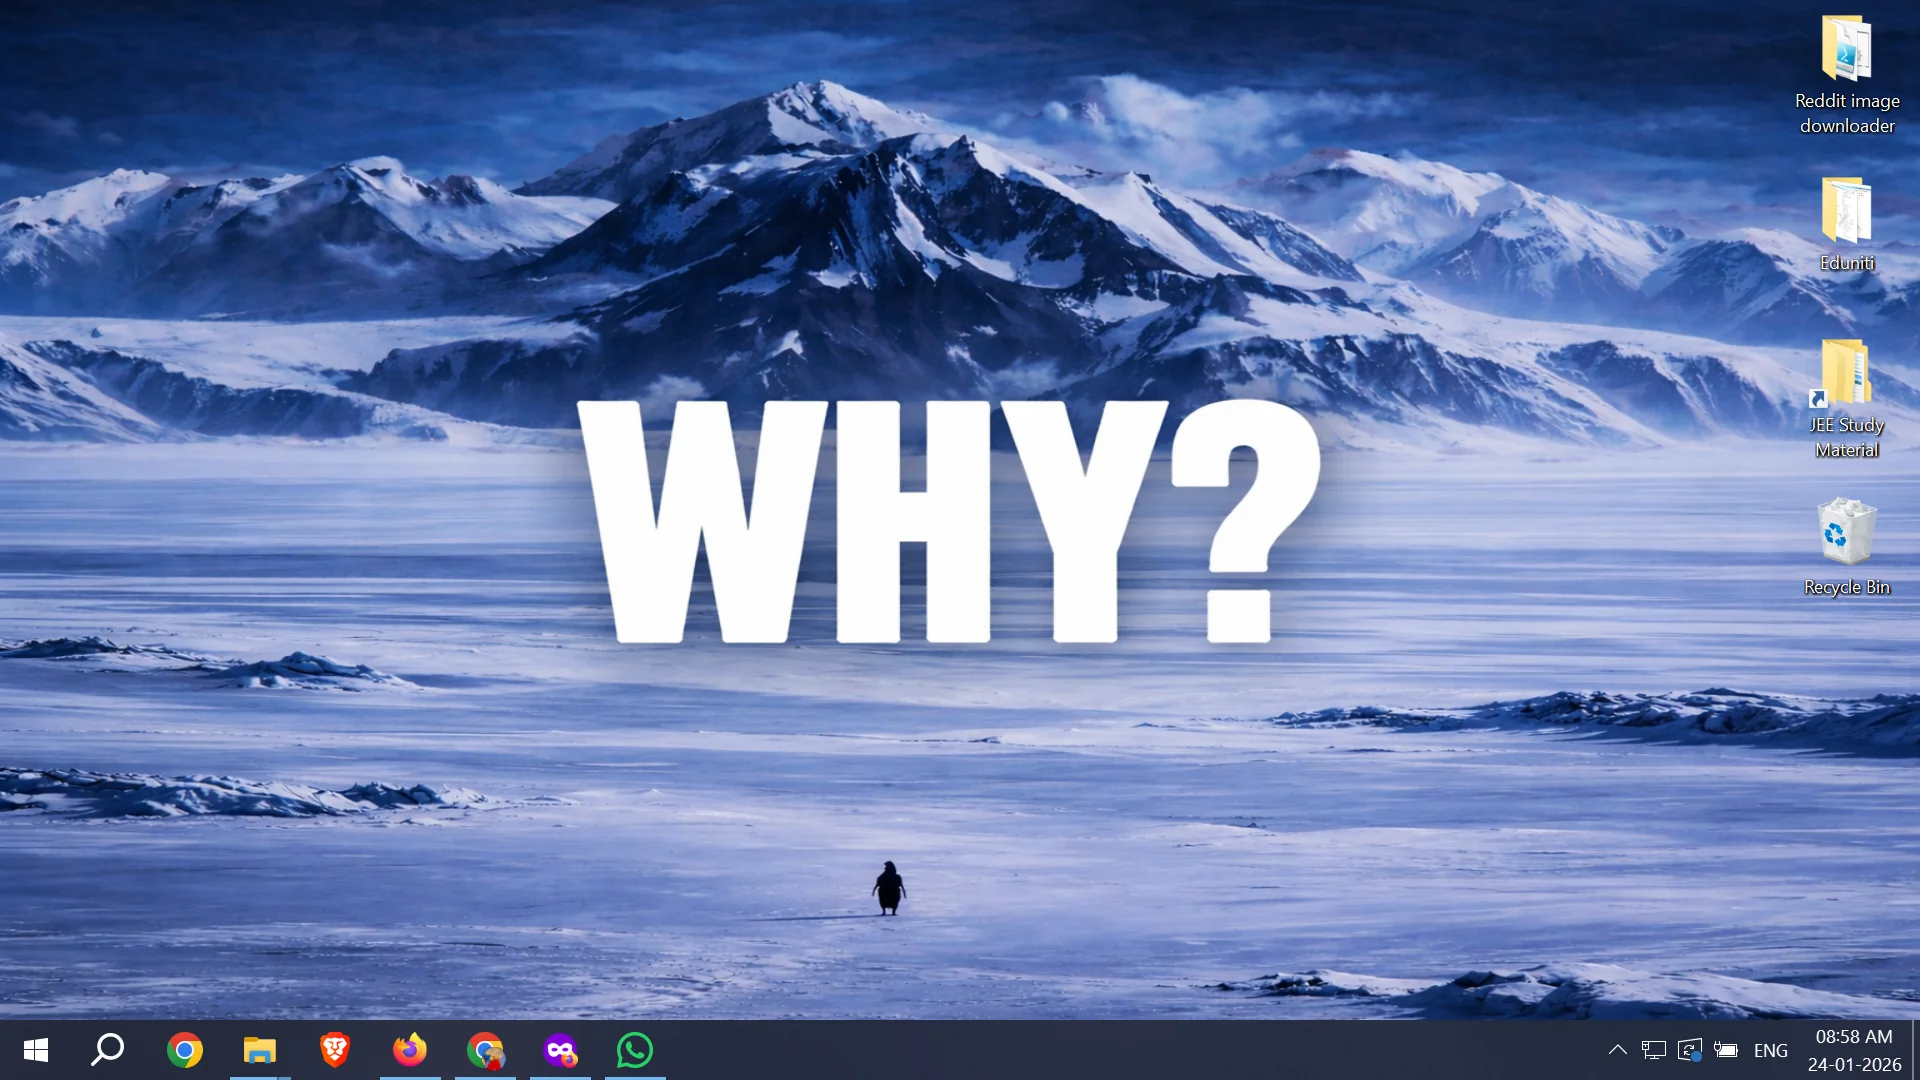Open the network status tray icon
Screen dimensions: 1920x1080
(x=1652, y=1050)
